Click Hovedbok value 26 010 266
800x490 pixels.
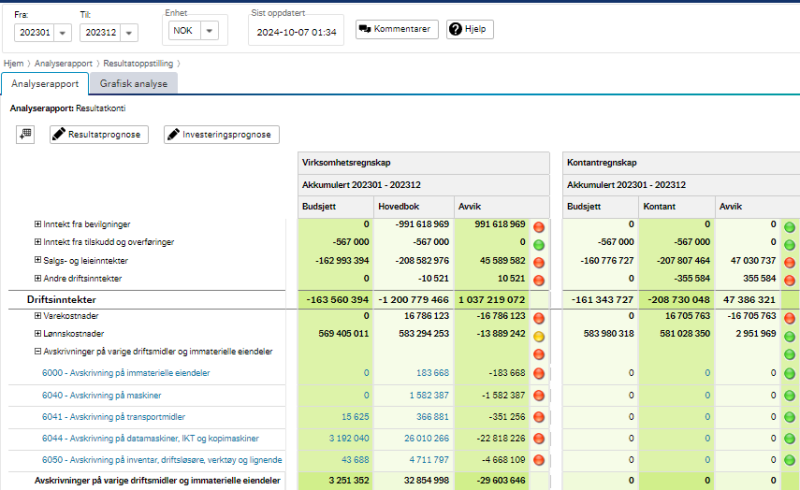point(427,438)
